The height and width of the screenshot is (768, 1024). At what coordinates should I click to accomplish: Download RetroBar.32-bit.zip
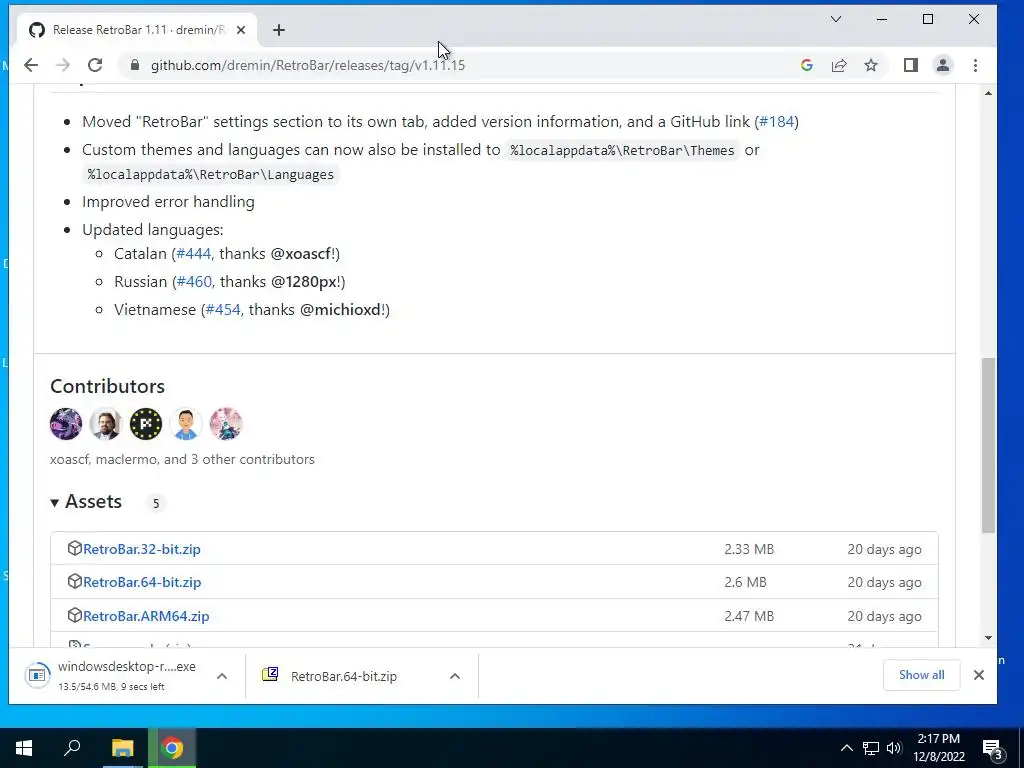[142, 549]
